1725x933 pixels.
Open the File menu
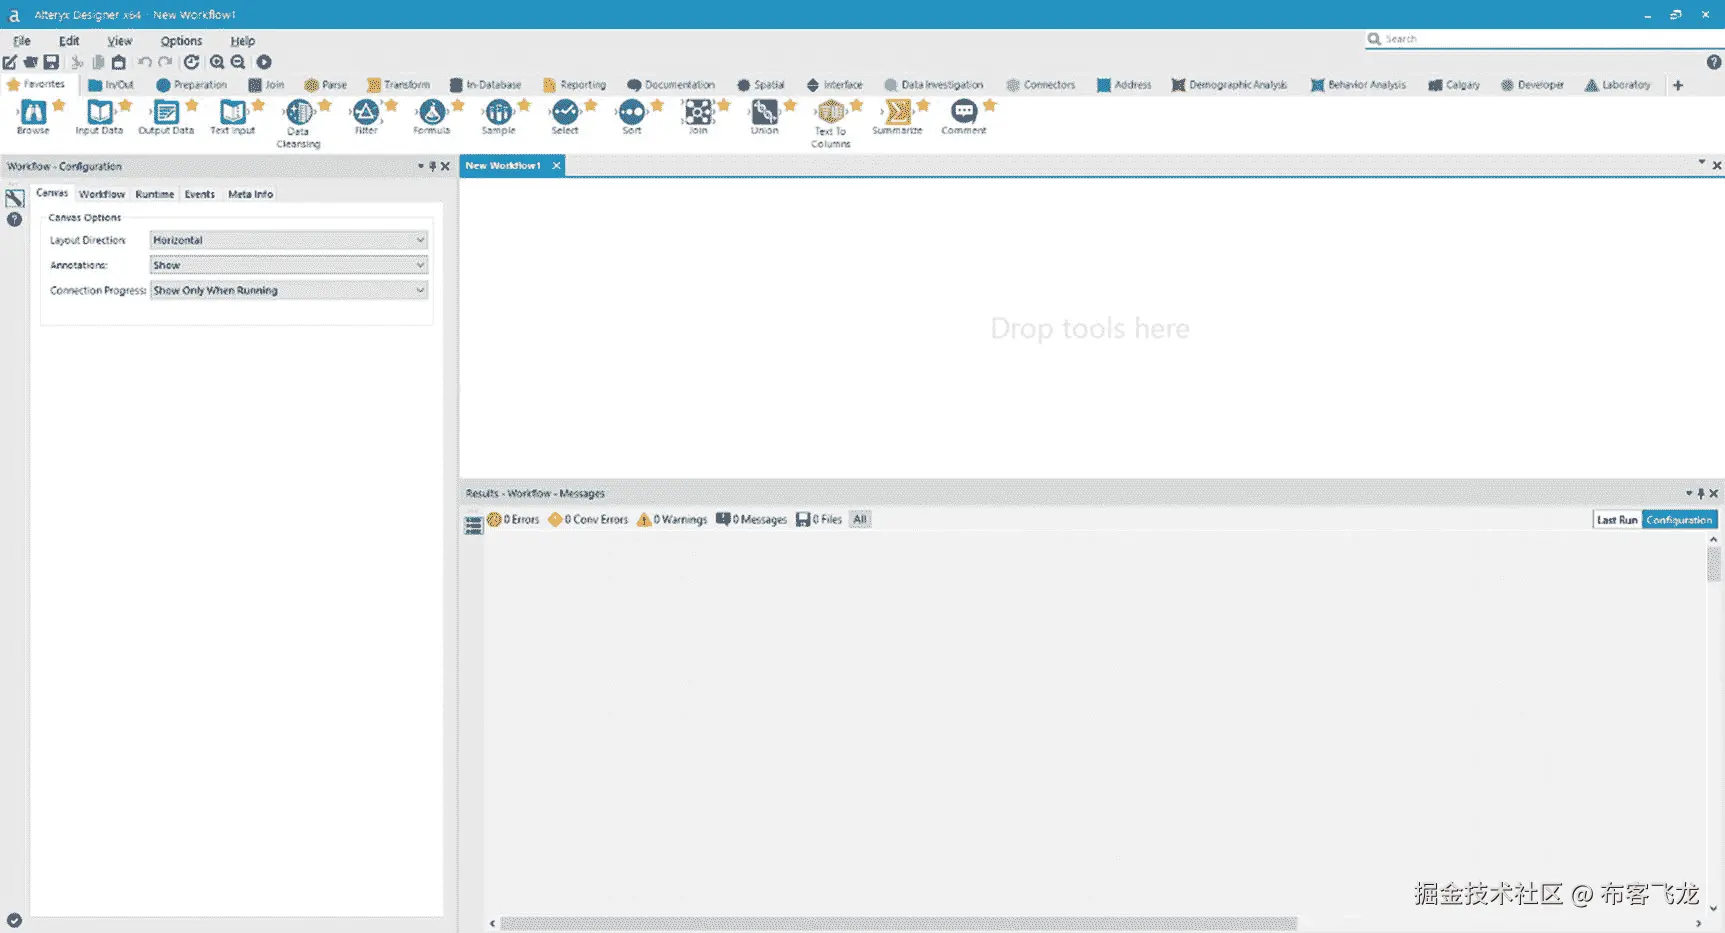pos(22,41)
